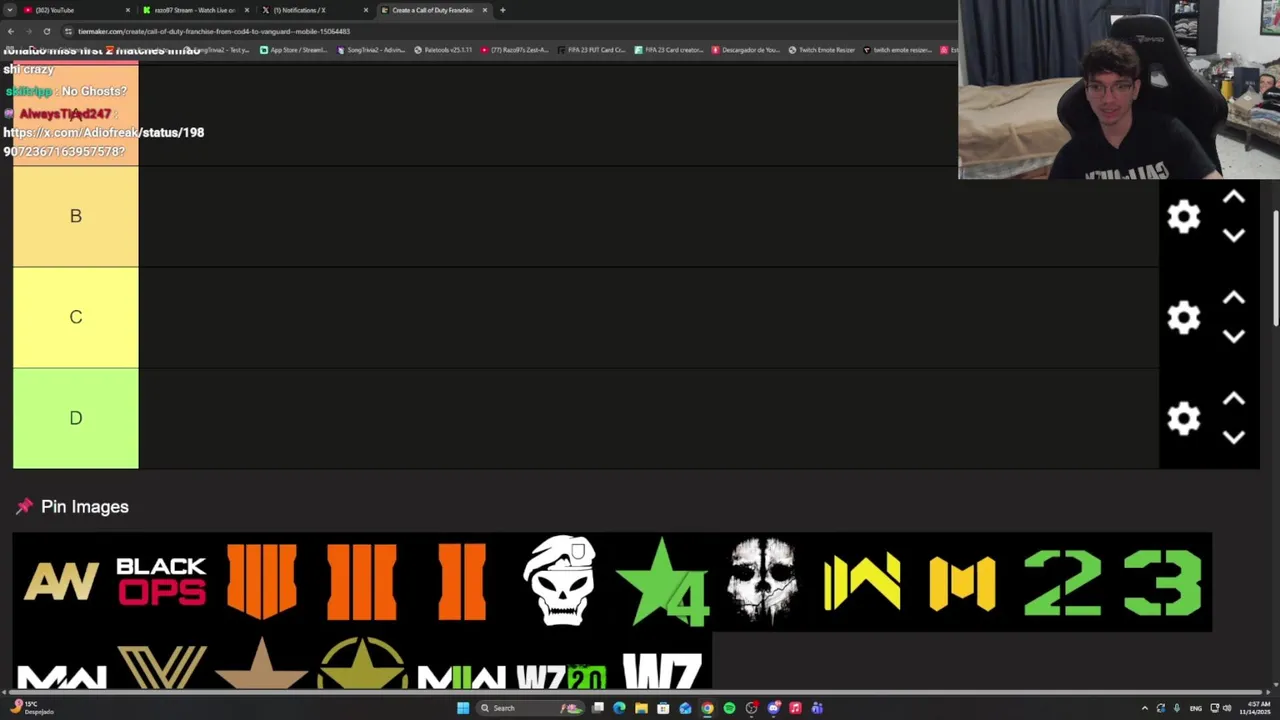Open Discord from the taskbar
Image resolution: width=1280 pixels, height=720 pixels.
point(773,708)
